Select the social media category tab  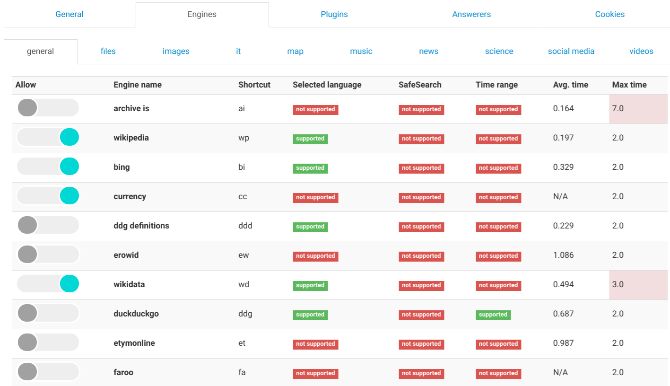point(571,51)
